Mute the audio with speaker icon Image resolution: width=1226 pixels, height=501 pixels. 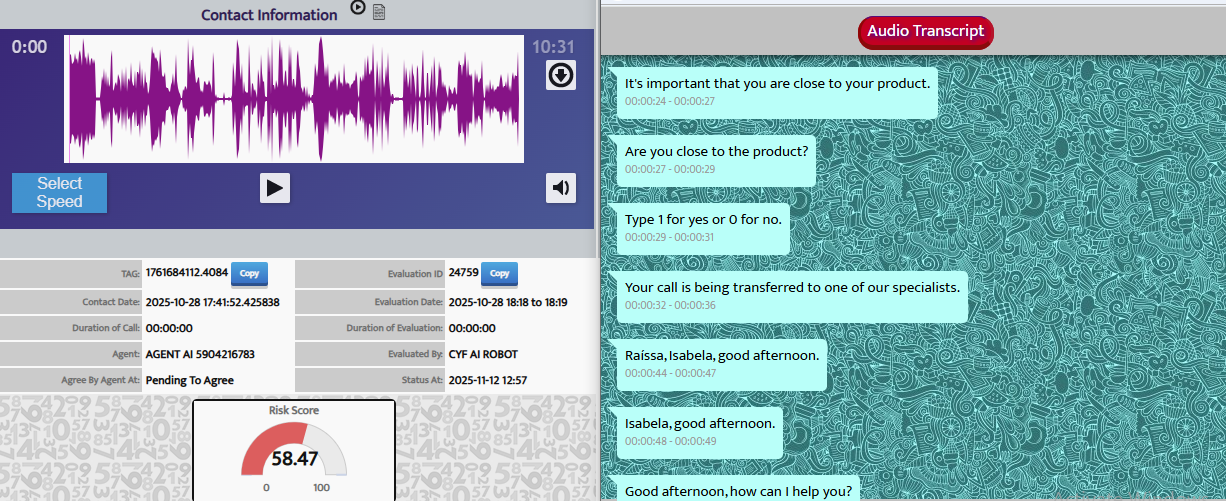pos(561,188)
